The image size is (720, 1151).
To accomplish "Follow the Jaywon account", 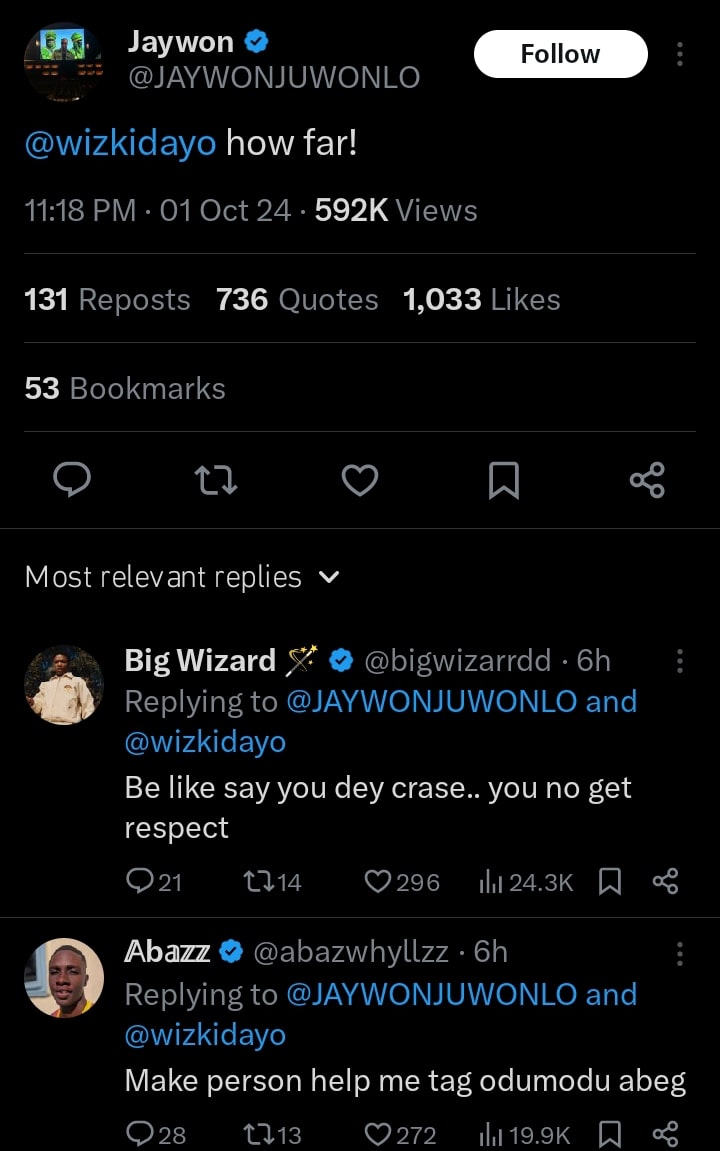I will pos(560,54).
